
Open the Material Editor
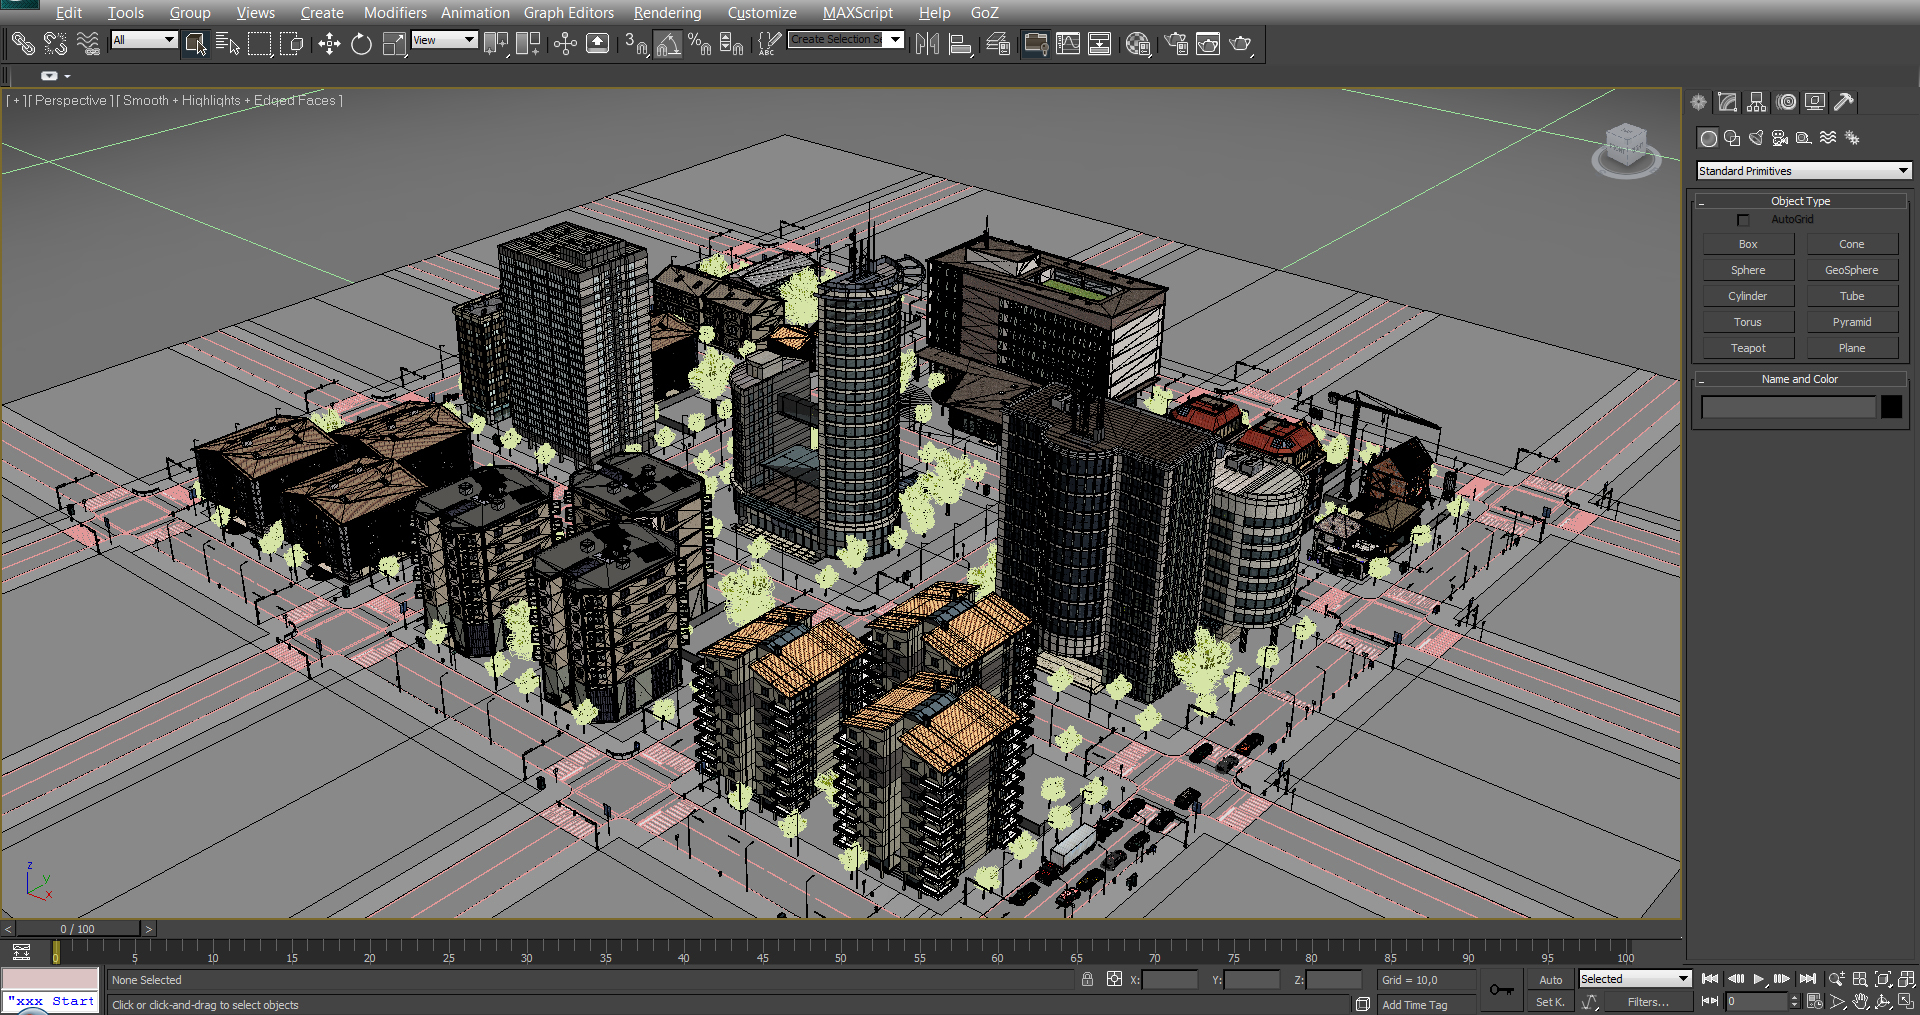[x=1137, y=44]
